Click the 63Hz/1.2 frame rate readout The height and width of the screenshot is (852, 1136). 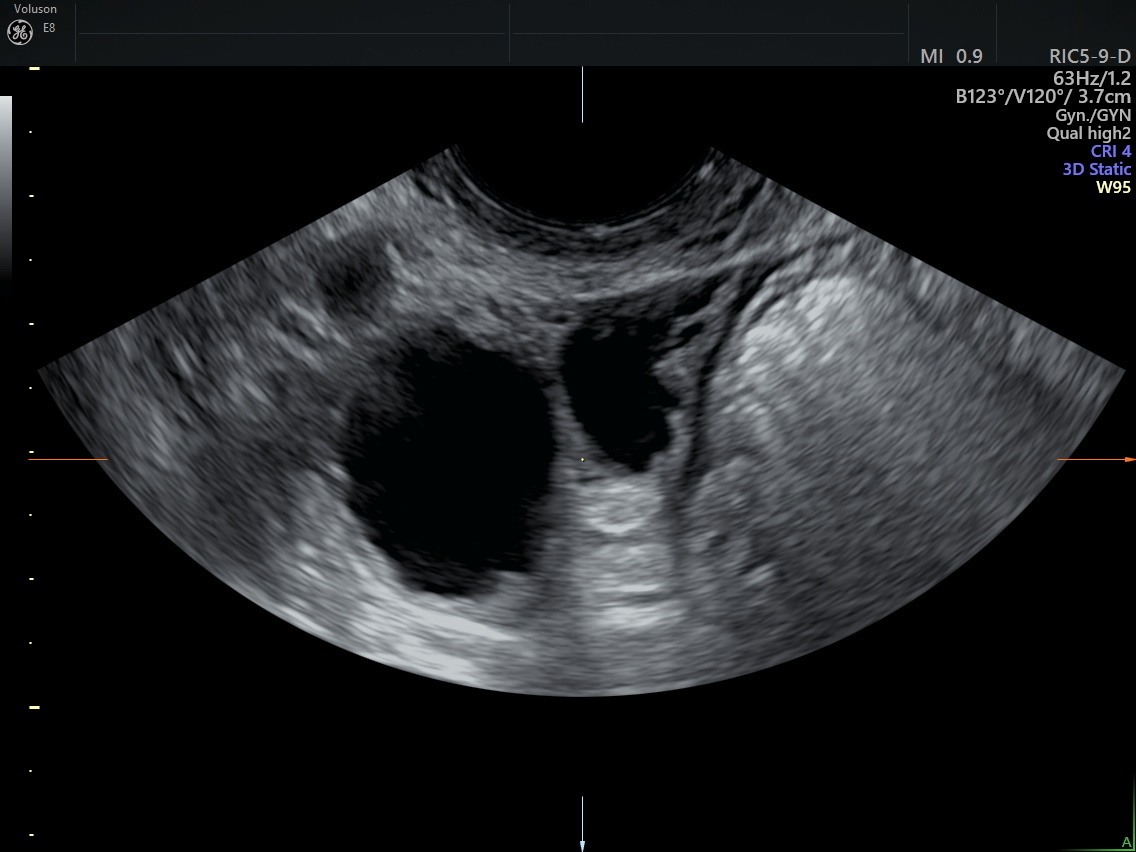pyautogui.click(x=1091, y=77)
